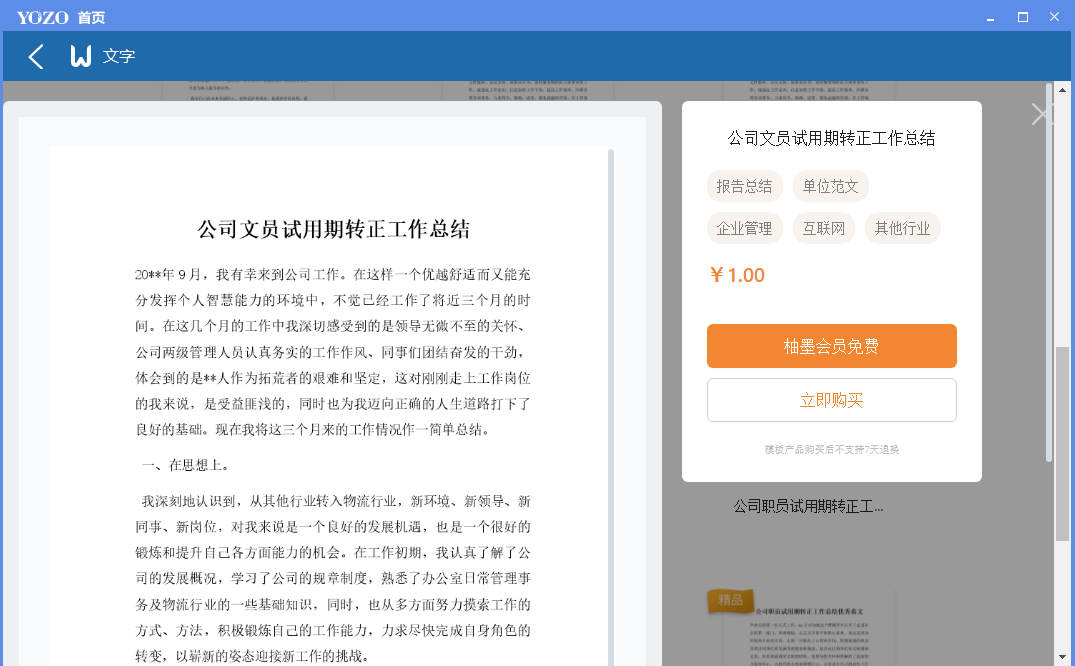Image resolution: width=1075 pixels, height=666 pixels.
Task: Choose the 企业管理 tag
Action: click(744, 229)
